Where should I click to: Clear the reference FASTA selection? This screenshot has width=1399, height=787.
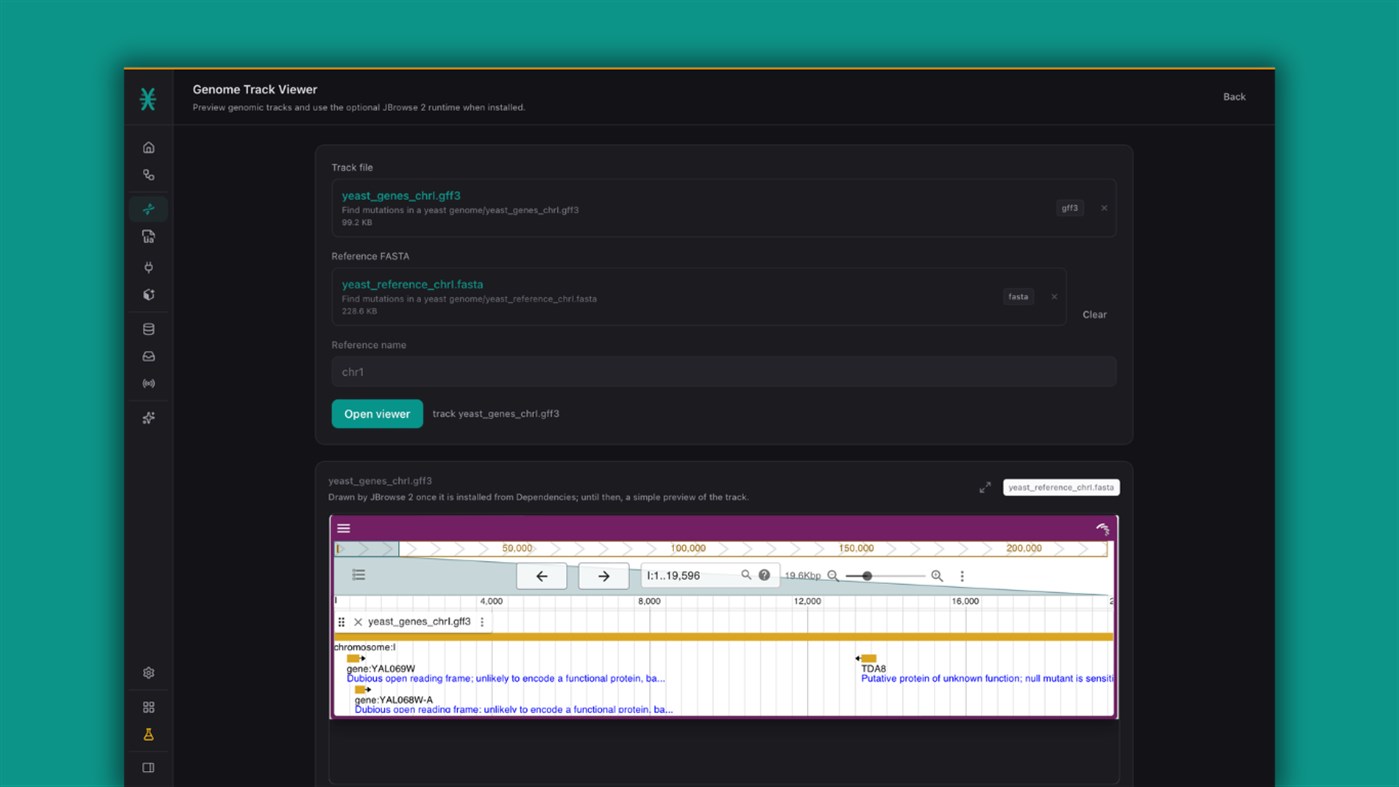[x=1094, y=314]
